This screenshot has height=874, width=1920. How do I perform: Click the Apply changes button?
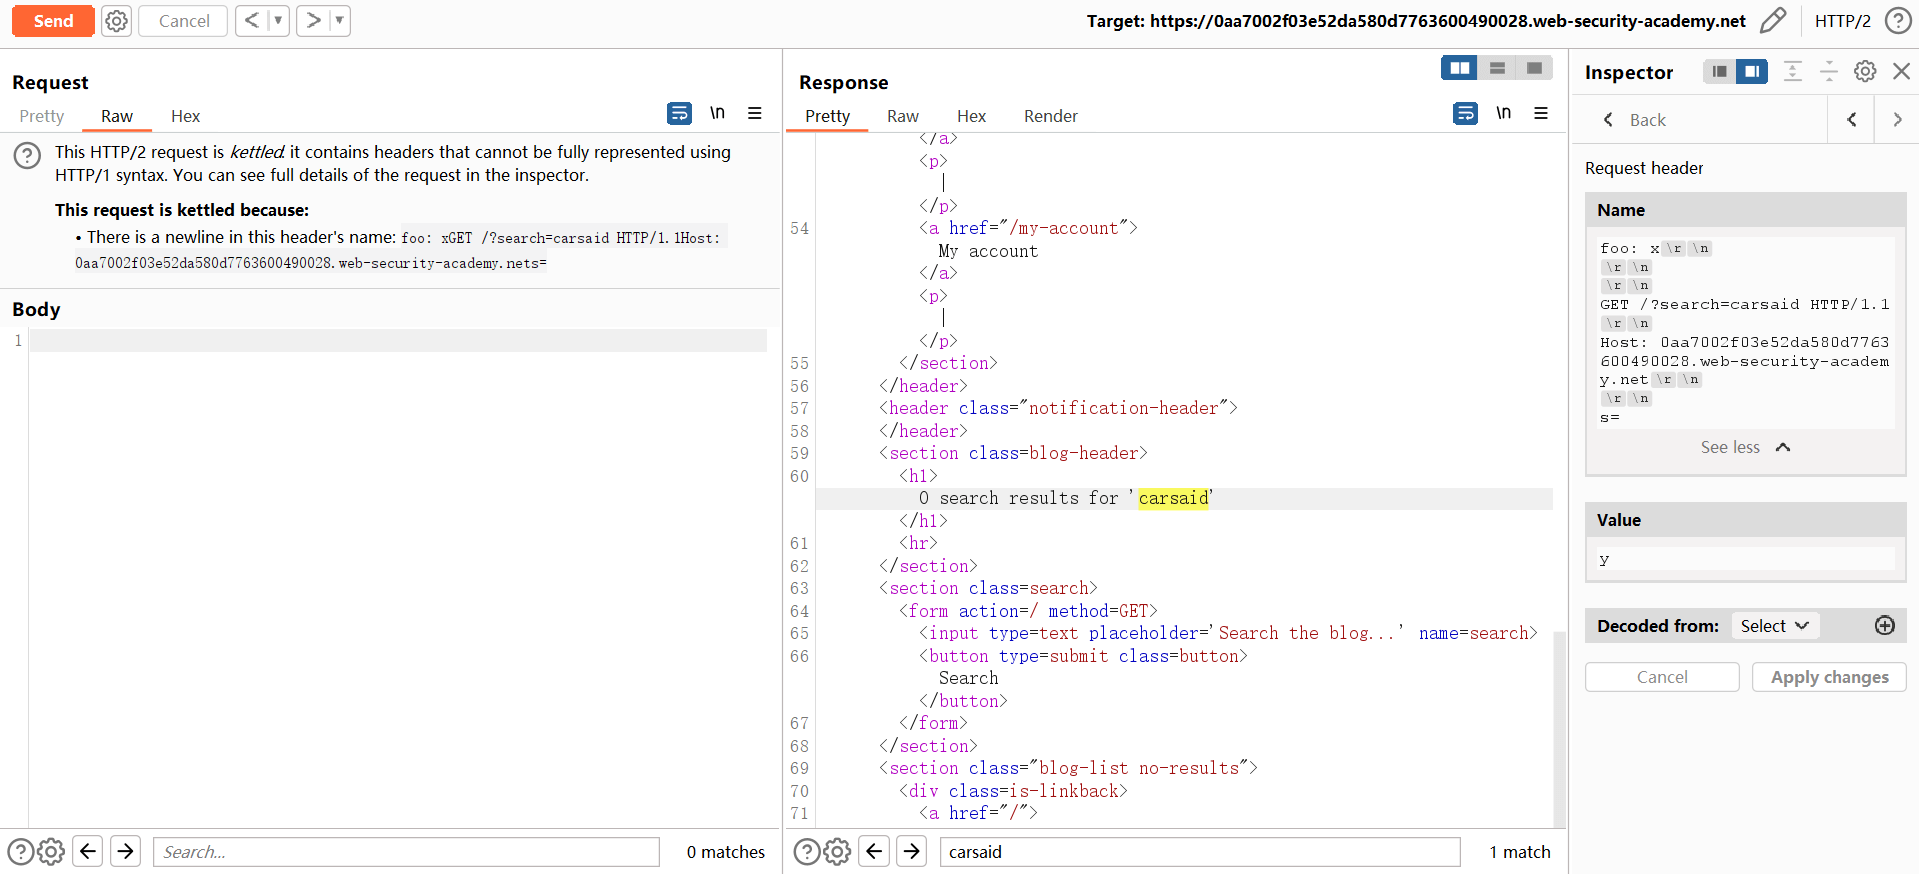coord(1829,677)
